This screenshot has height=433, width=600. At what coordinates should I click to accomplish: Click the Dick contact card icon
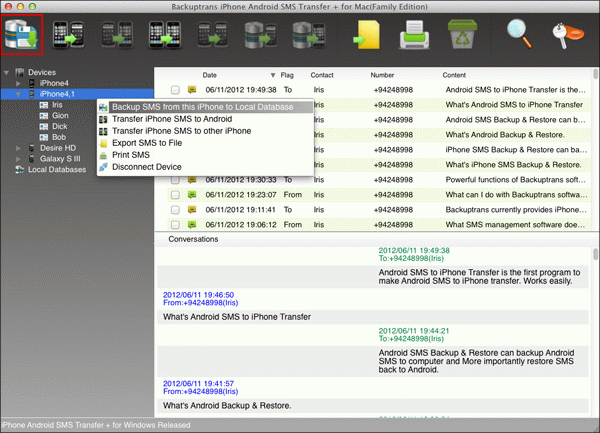[44, 126]
